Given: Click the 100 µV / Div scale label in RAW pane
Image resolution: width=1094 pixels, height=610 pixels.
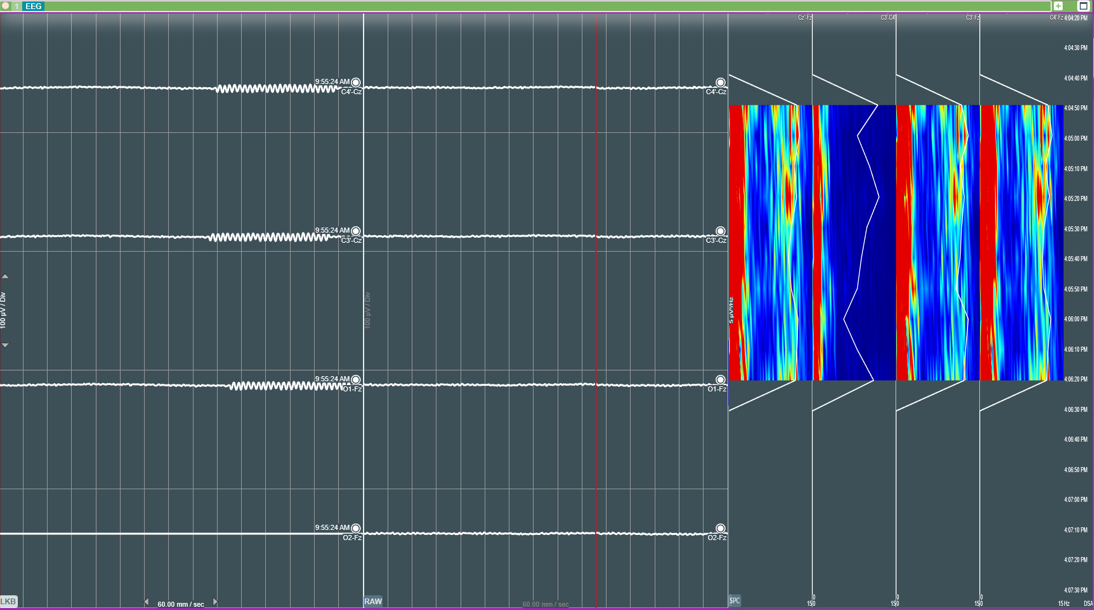Looking at the screenshot, I should click(368, 311).
